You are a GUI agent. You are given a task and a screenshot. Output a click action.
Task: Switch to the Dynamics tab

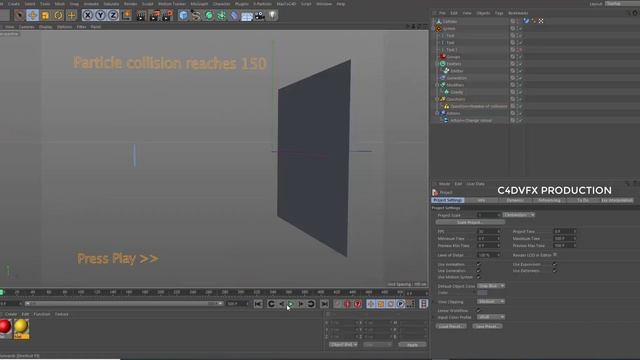click(515, 200)
